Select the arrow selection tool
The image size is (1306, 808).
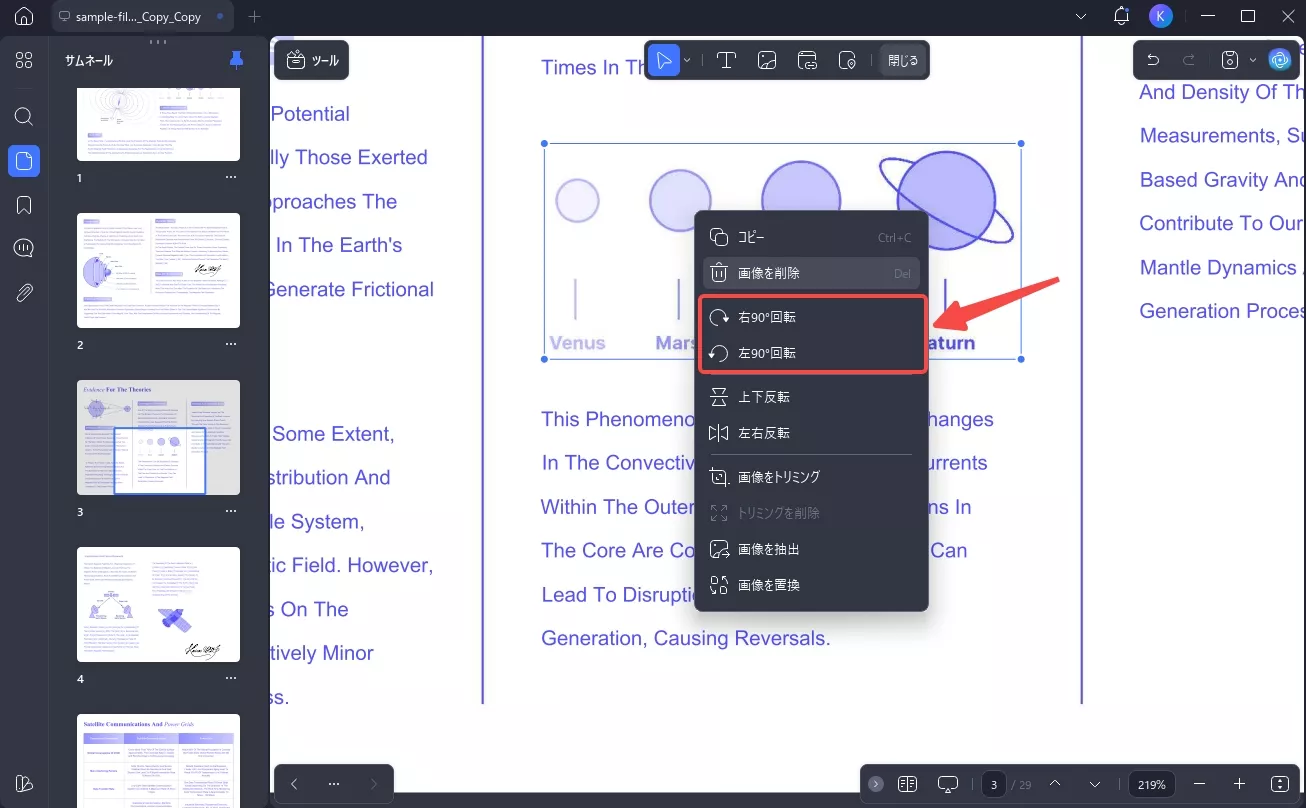coord(663,60)
